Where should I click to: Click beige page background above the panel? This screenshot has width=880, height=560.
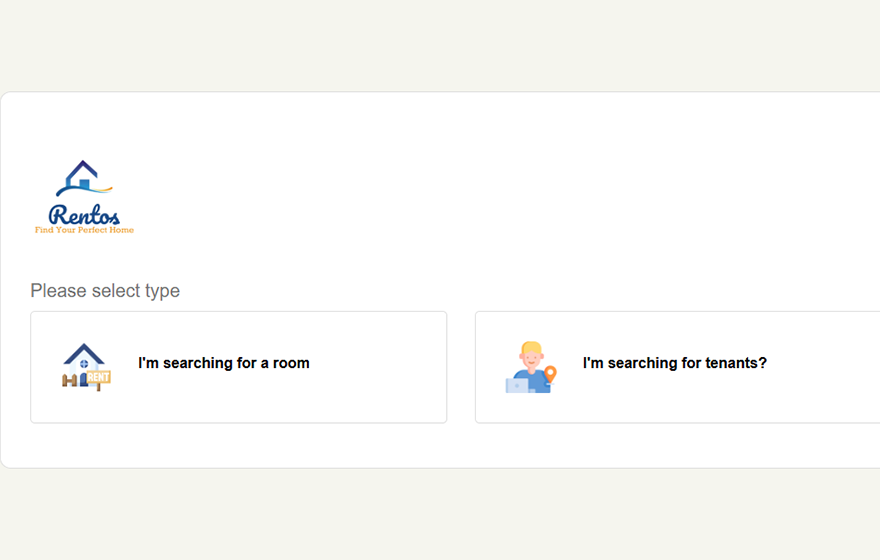pyautogui.click(x=440, y=45)
